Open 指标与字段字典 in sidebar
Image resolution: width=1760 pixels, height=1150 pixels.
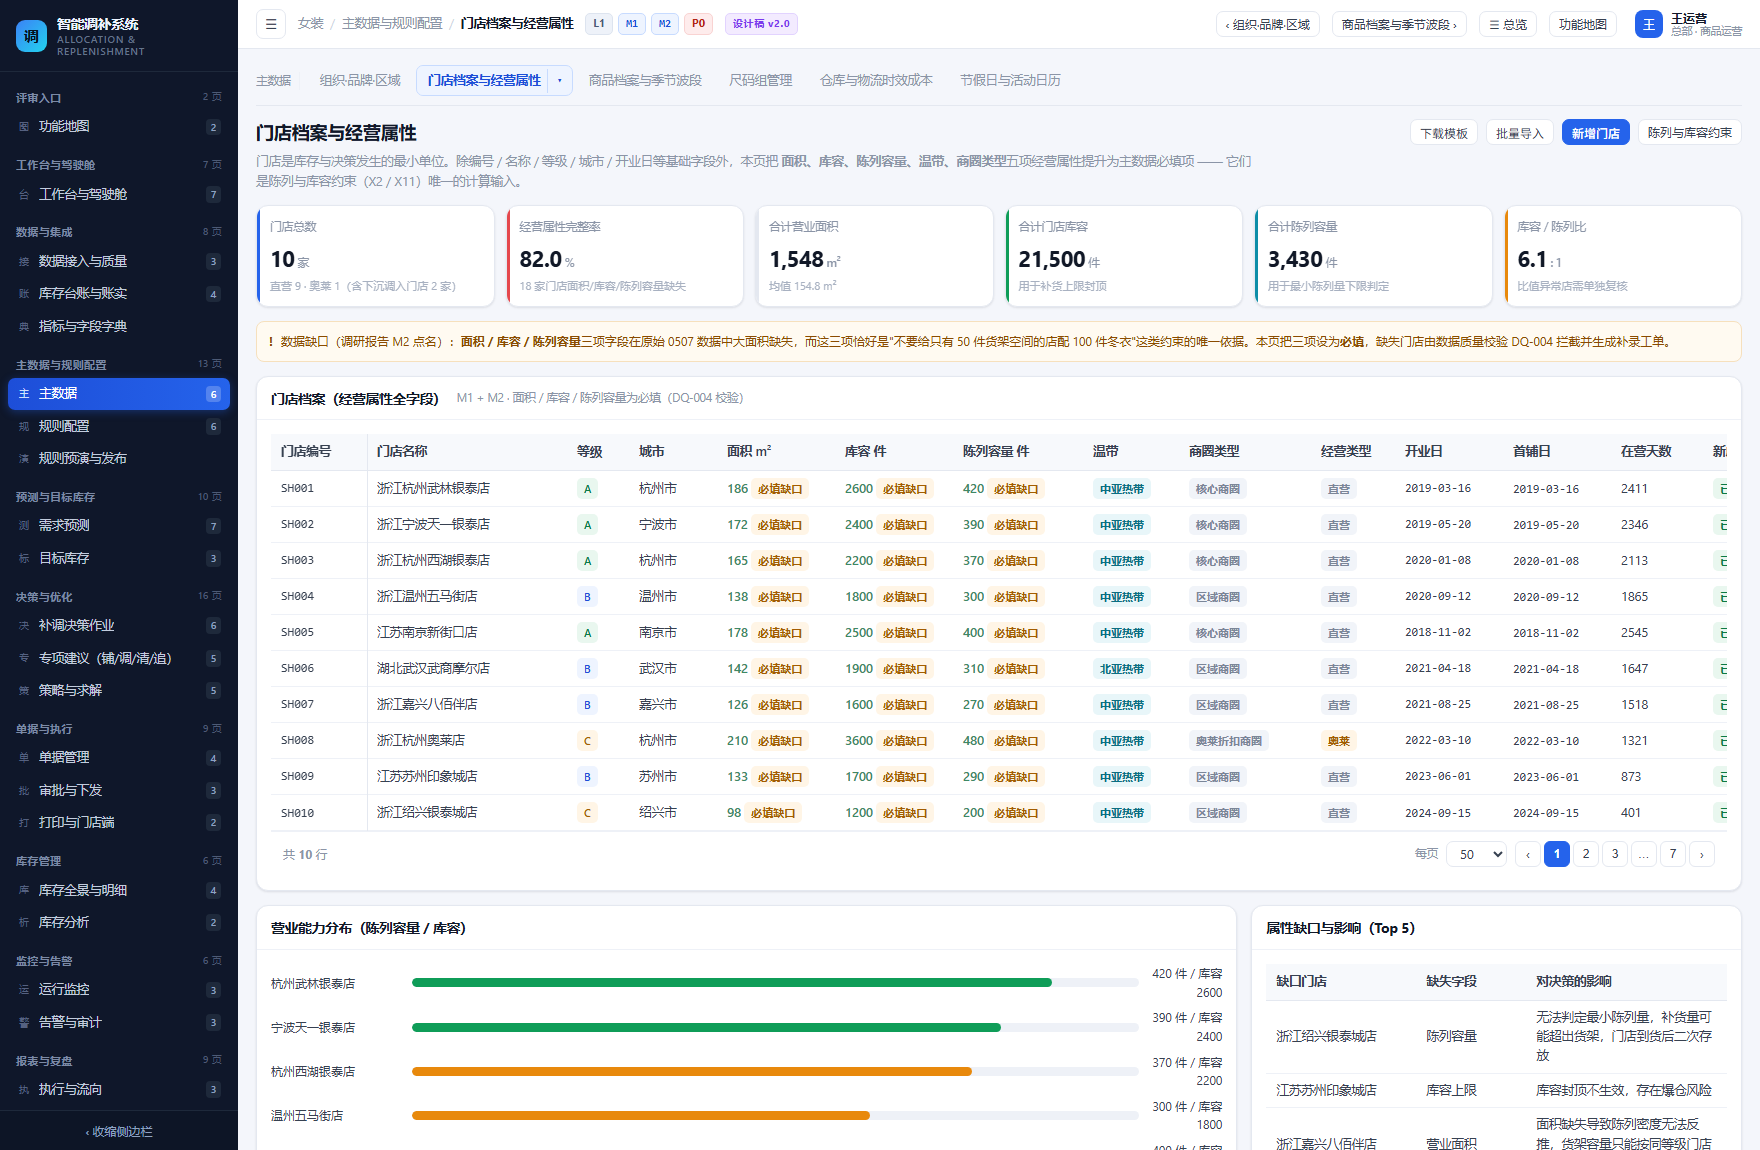point(119,327)
